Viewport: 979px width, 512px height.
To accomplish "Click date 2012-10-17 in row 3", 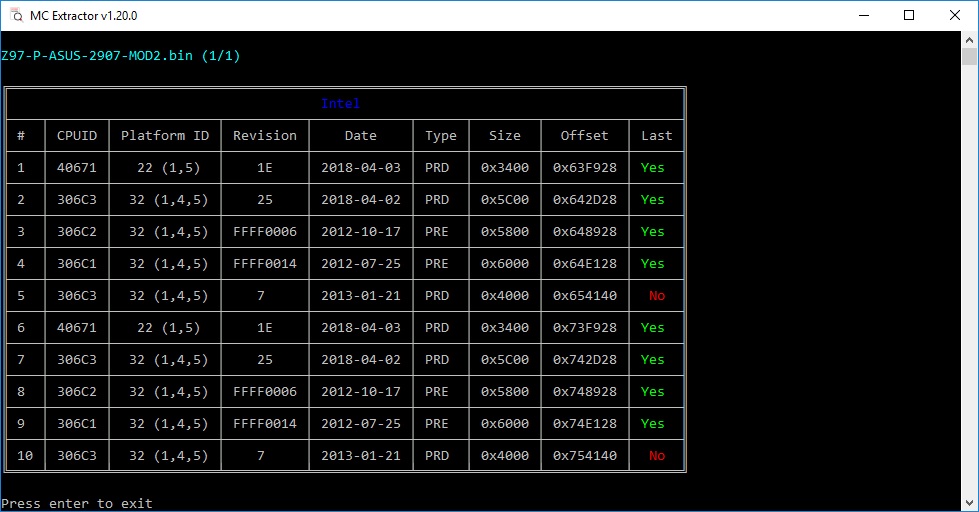I will tap(361, 232).
